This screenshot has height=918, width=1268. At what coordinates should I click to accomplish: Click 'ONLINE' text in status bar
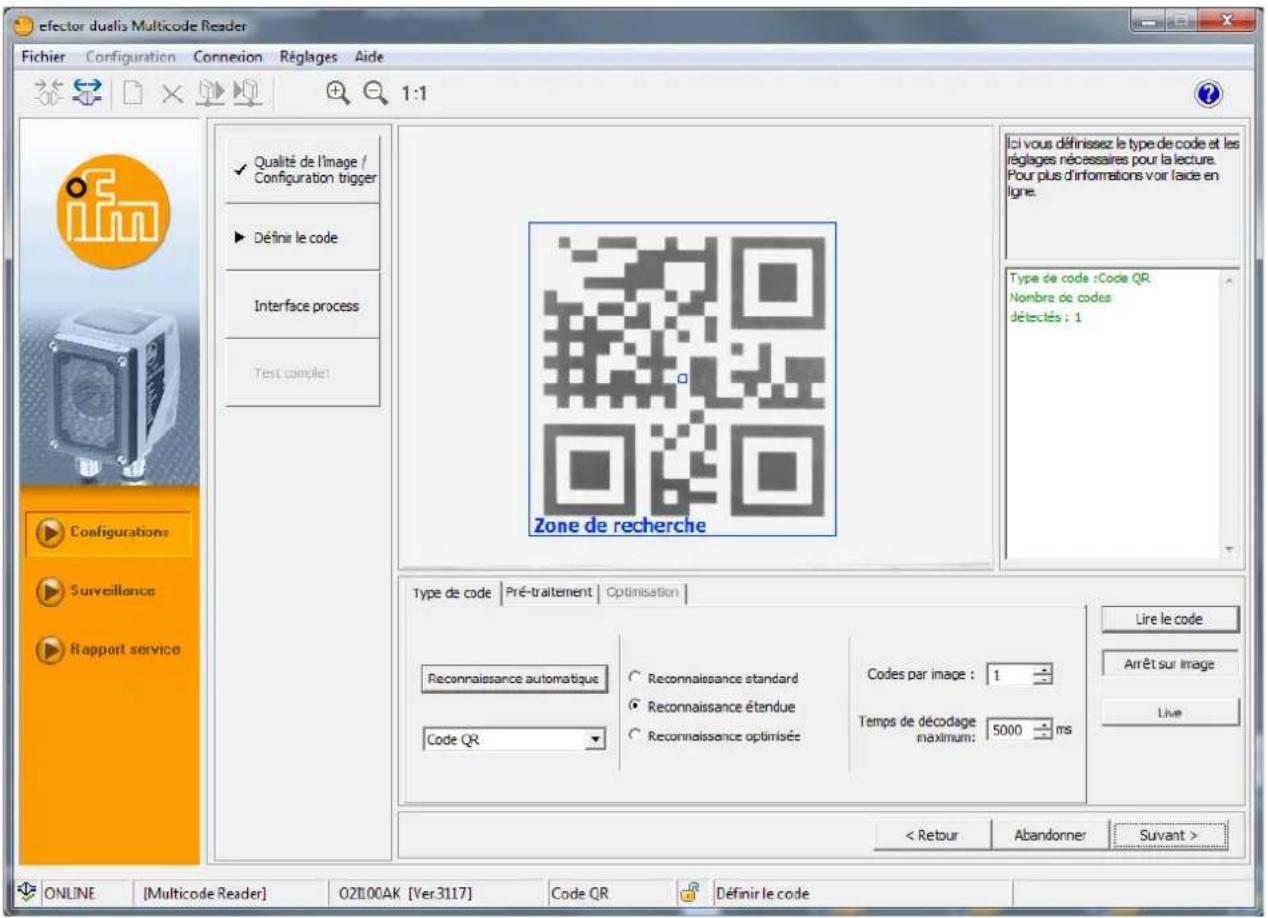pos(68,892)
